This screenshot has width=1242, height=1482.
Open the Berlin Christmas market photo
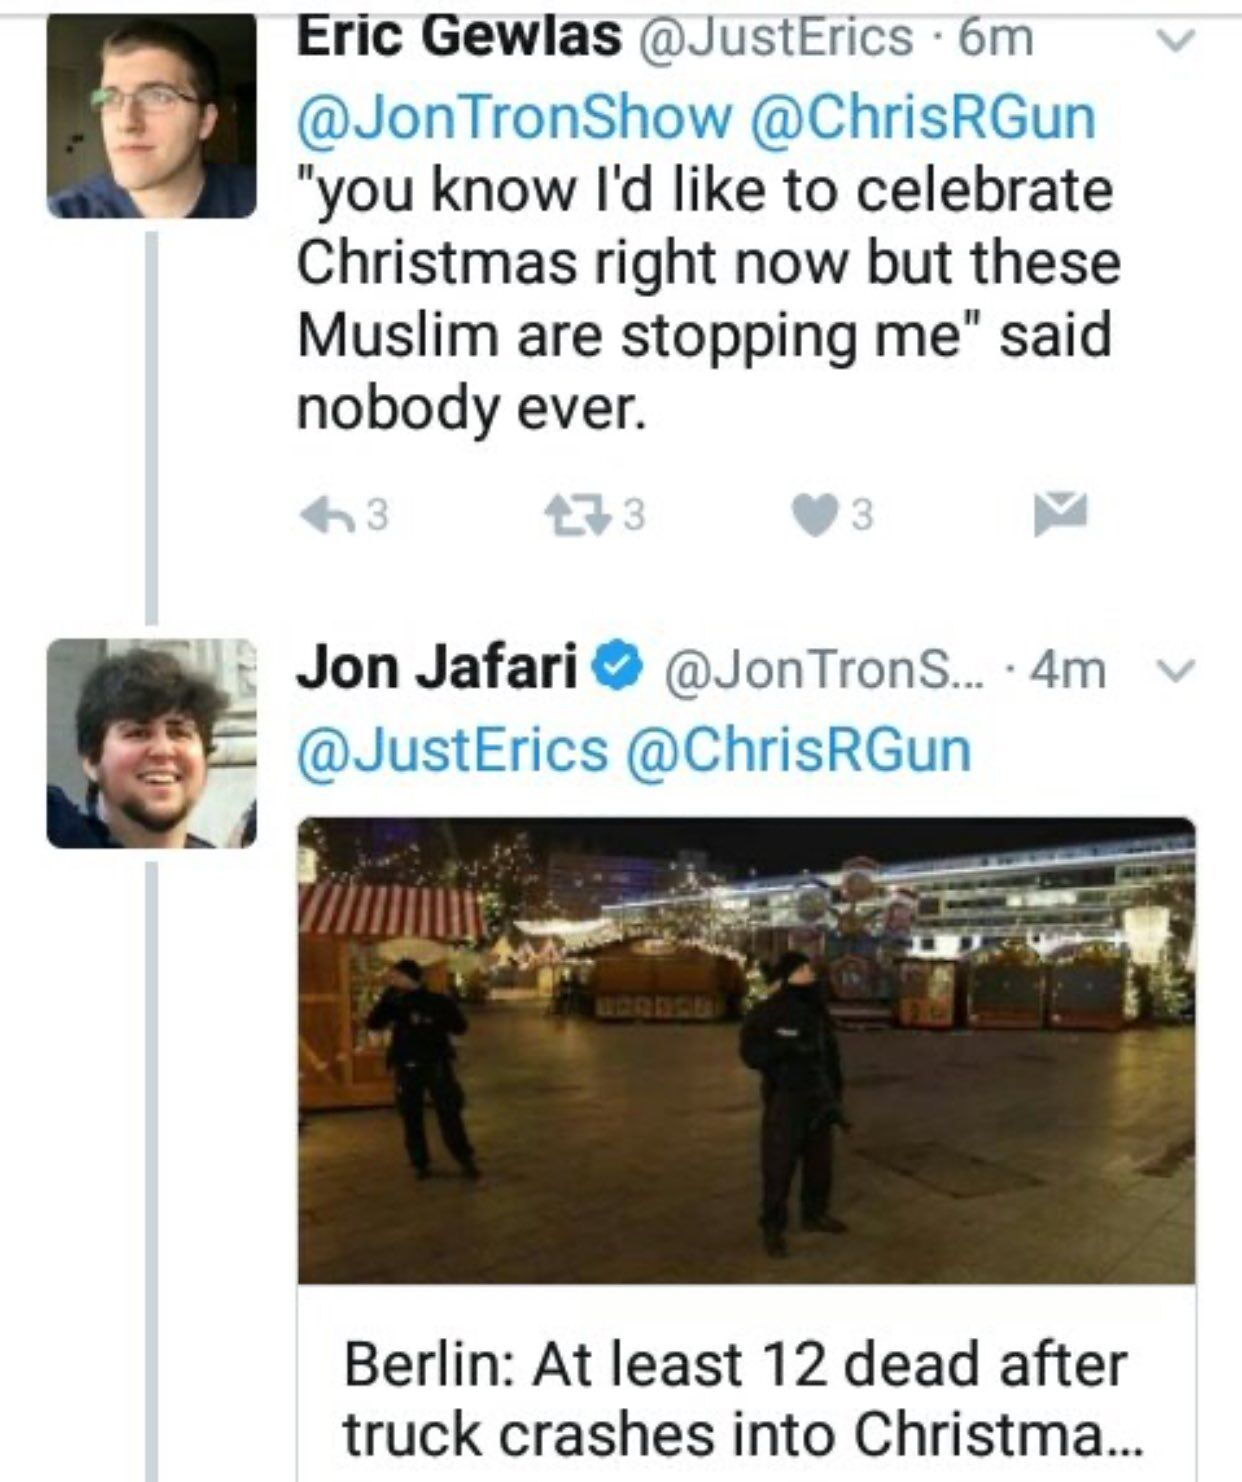coord(746,1050)
